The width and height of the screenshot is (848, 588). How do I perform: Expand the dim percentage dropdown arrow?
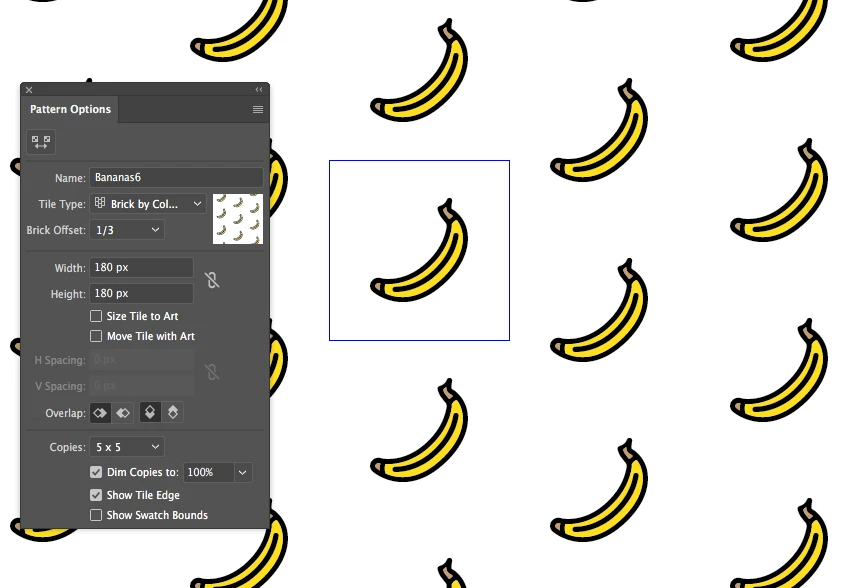point(243,472)
